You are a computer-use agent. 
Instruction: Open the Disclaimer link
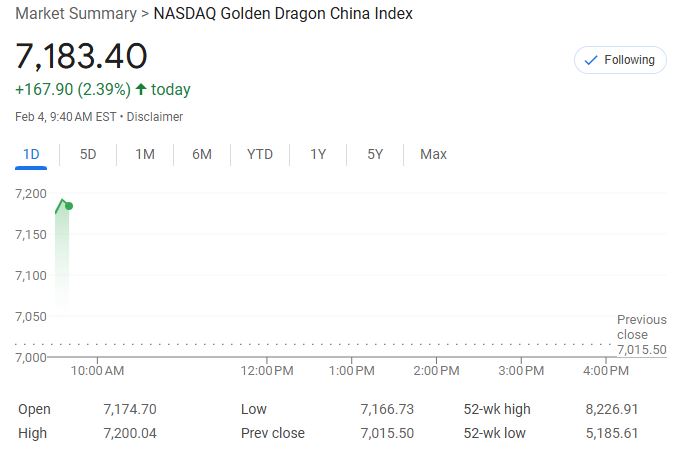point(155,117)
